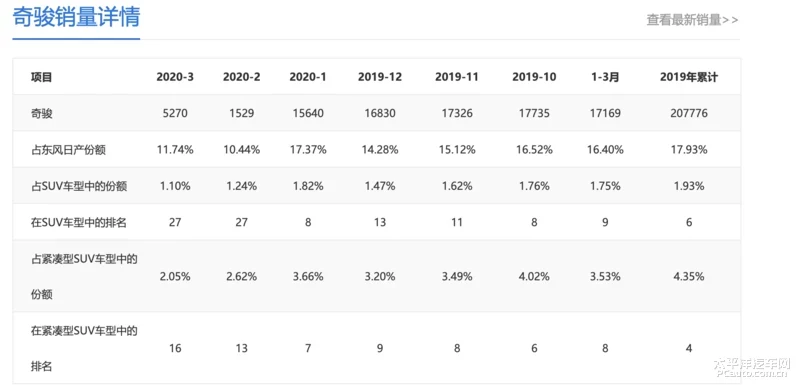The image size is (800, 385).
Task: Click the 奇骏 row label
Action: coord(41,113)
